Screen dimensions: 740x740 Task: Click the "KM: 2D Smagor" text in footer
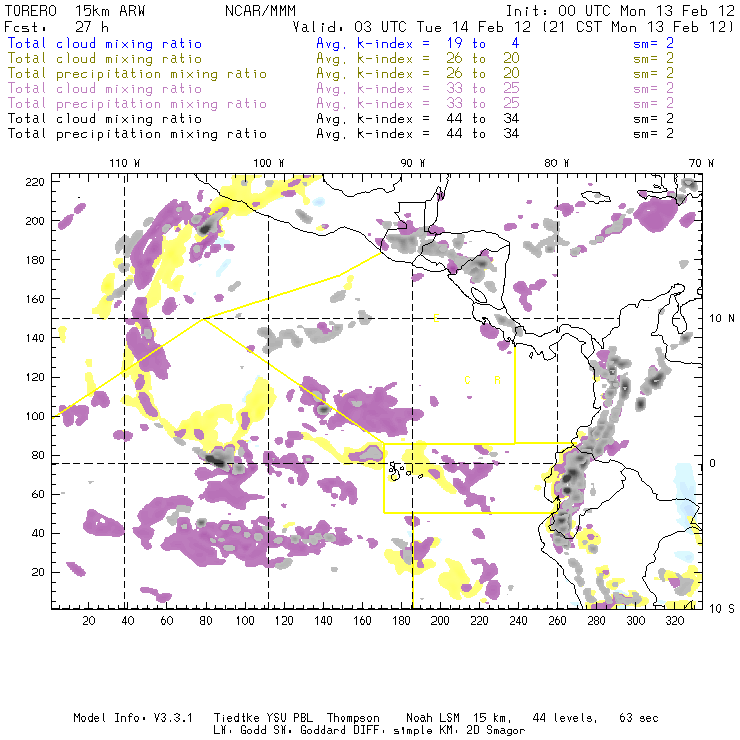tap(481, 731)
